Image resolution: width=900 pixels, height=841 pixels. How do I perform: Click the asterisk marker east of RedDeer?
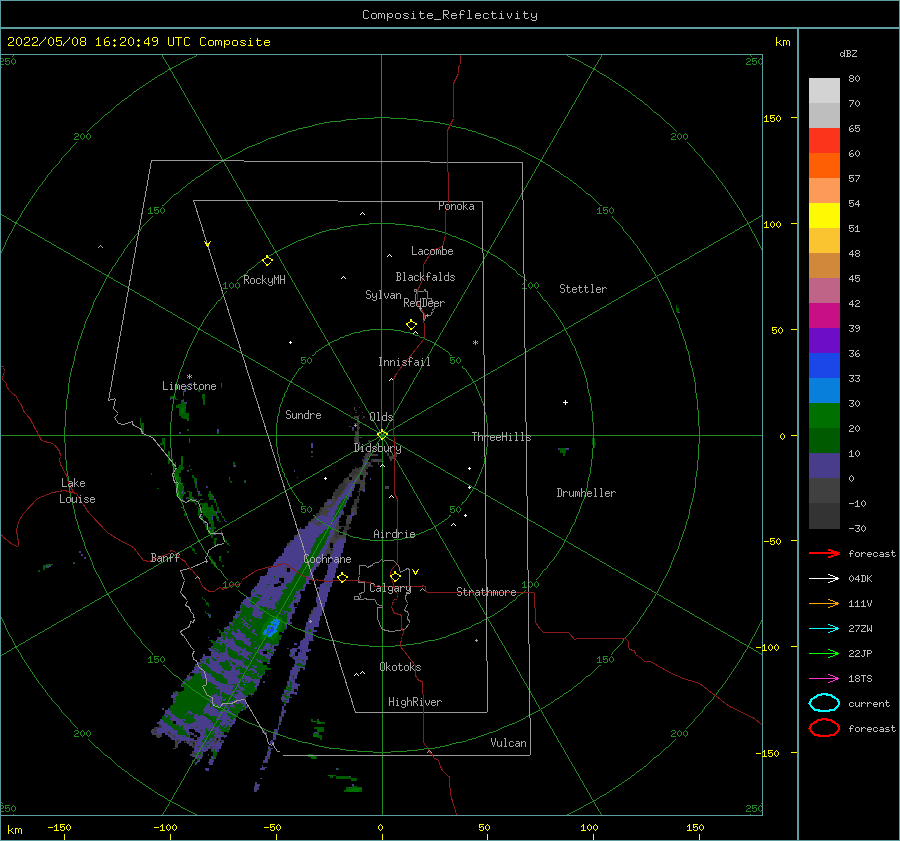475,343
